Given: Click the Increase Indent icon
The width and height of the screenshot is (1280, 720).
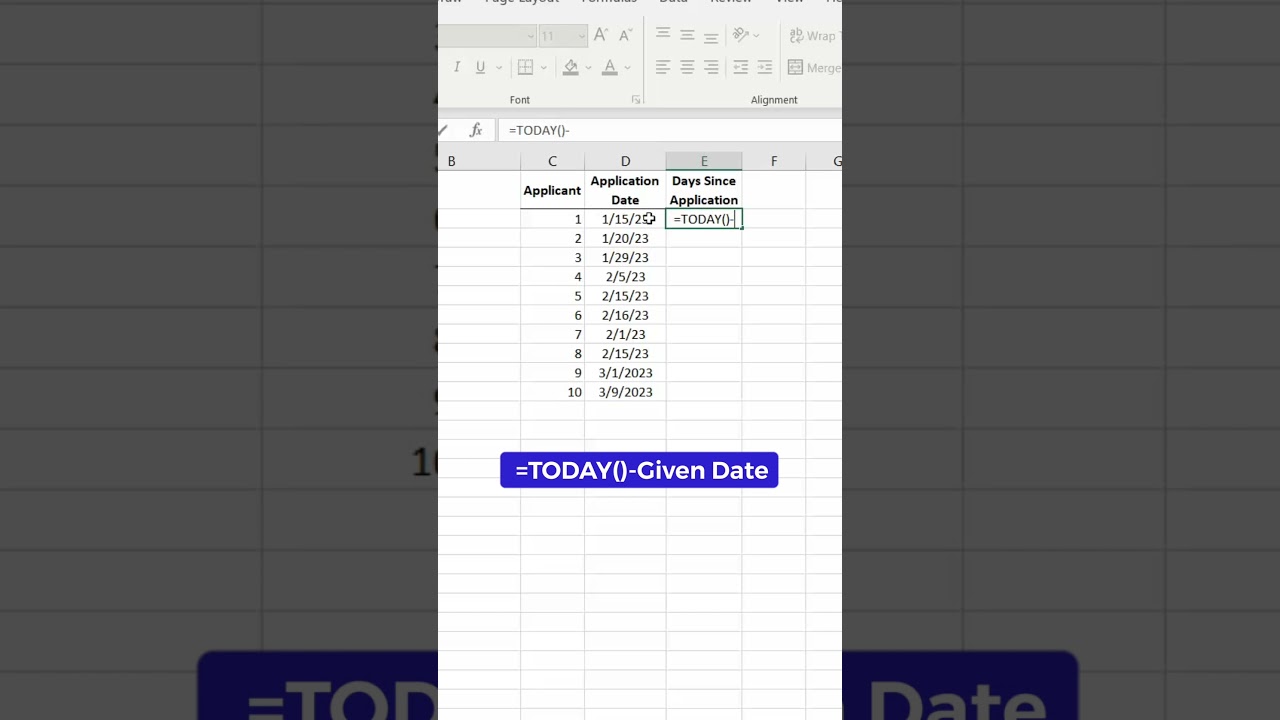Looking at the screenshot, I should 764,66.
